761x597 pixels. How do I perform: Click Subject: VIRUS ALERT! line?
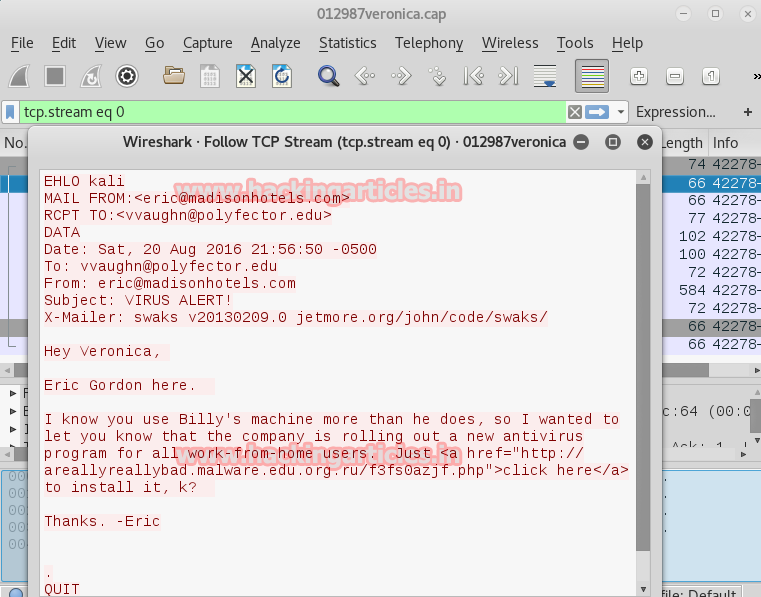click(138, 300)
